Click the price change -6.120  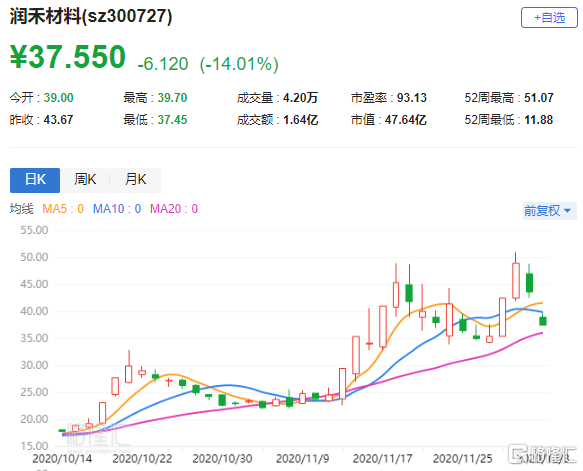(163, 64)
